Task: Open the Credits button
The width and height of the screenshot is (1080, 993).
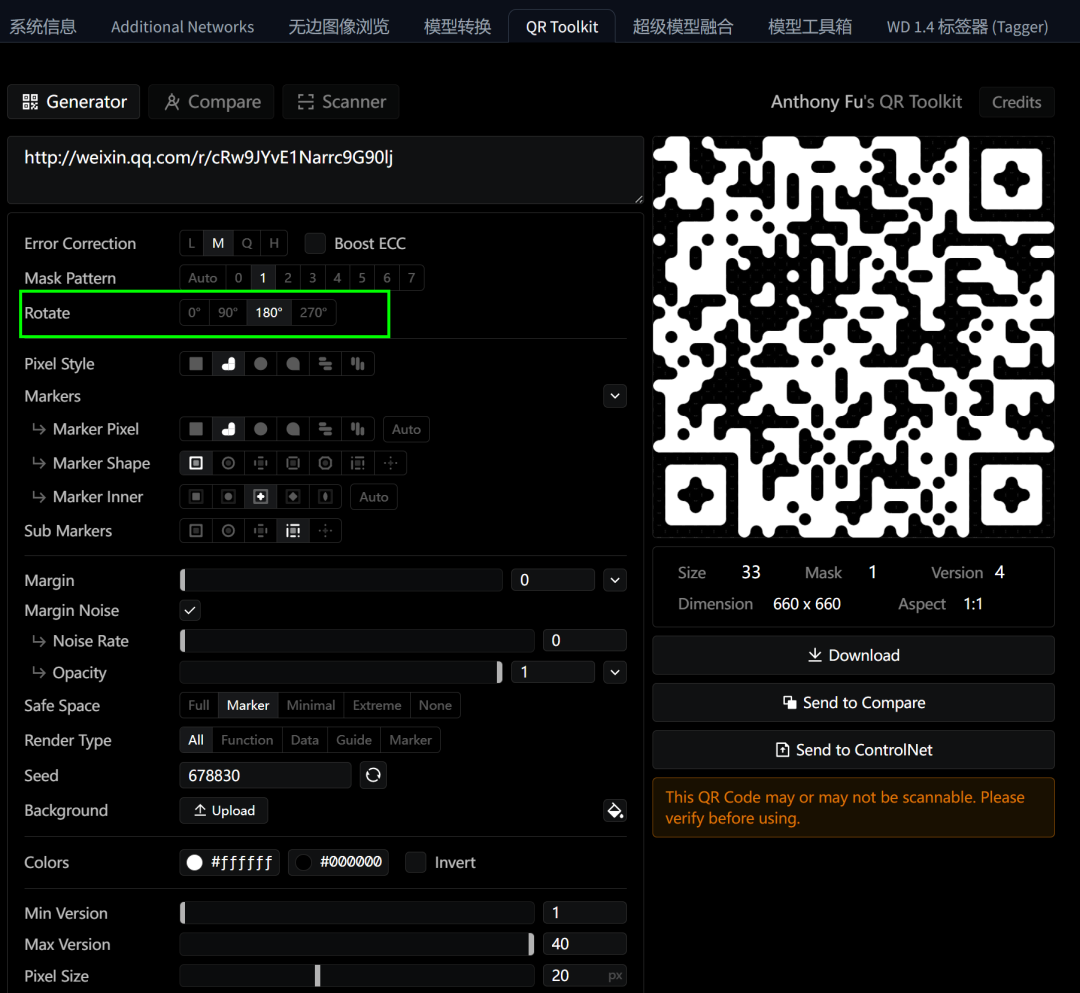Action: point(1016,102)
